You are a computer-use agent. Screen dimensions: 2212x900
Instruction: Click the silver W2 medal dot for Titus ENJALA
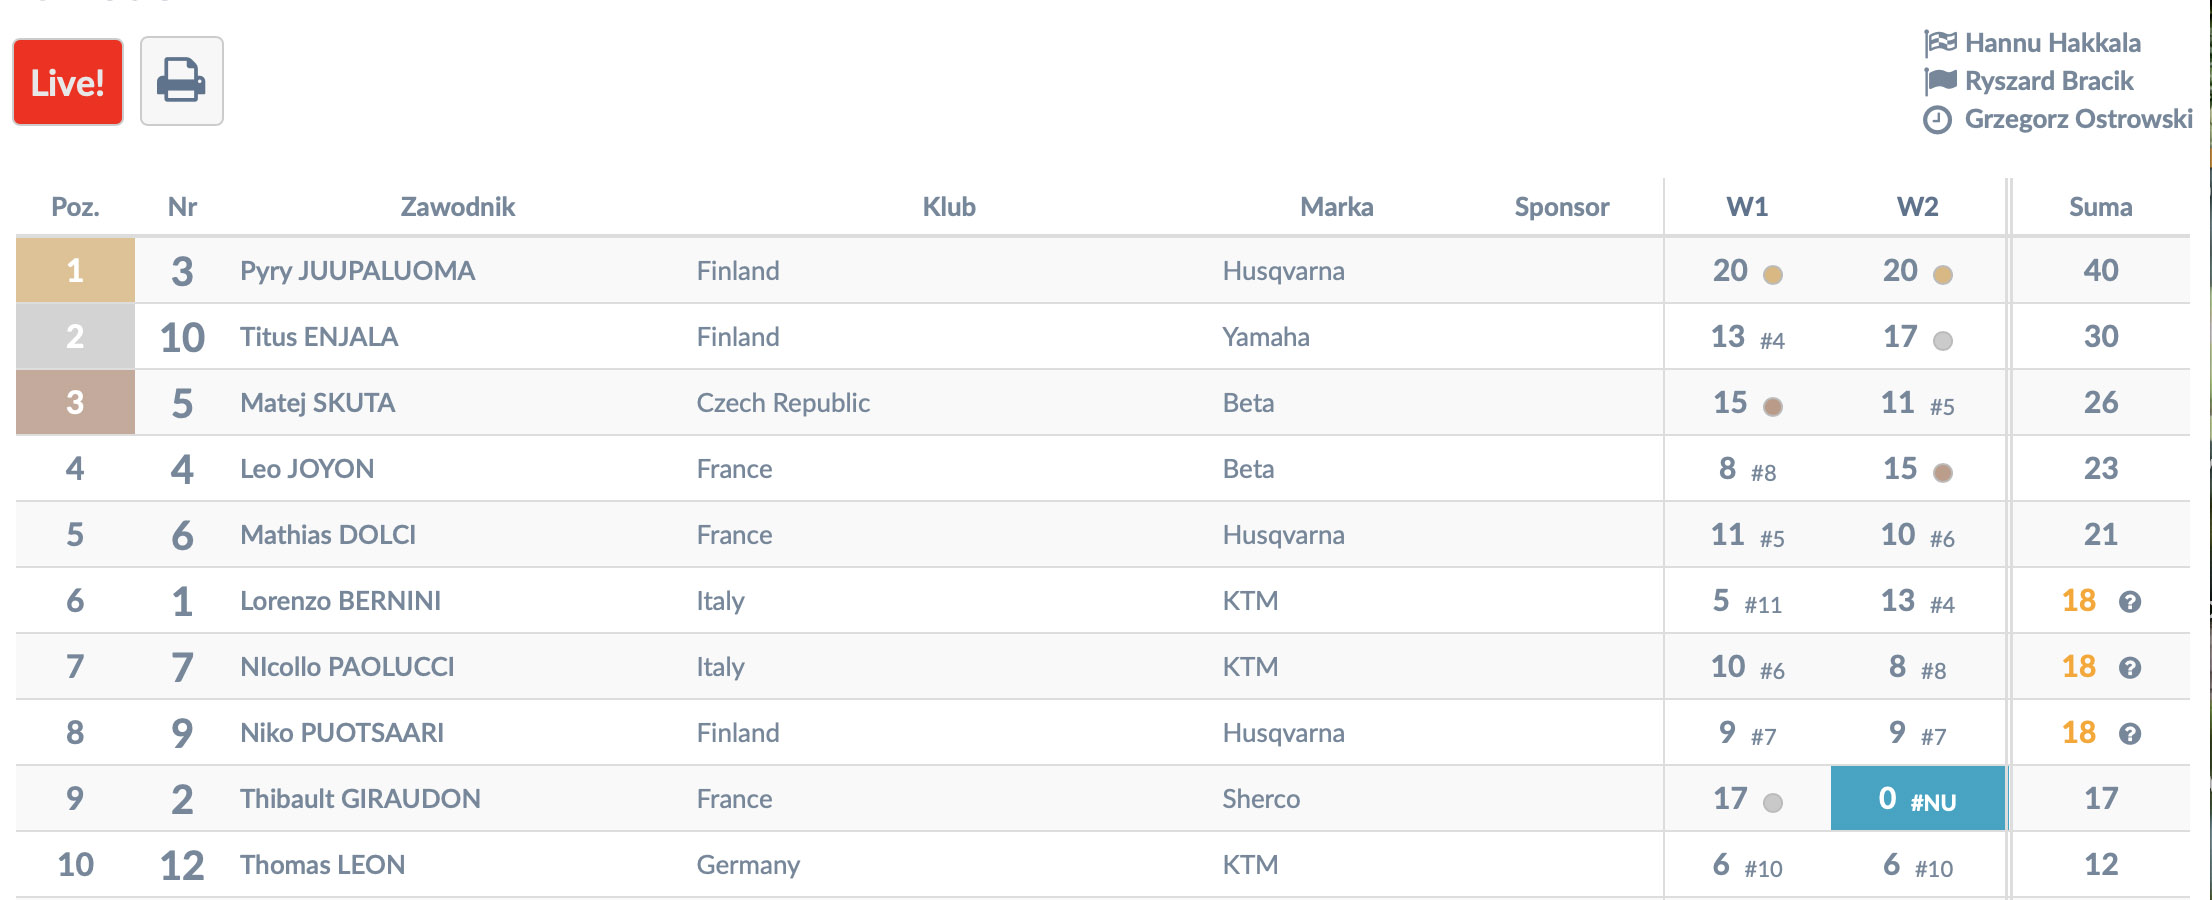click(x=1943, y=341)
